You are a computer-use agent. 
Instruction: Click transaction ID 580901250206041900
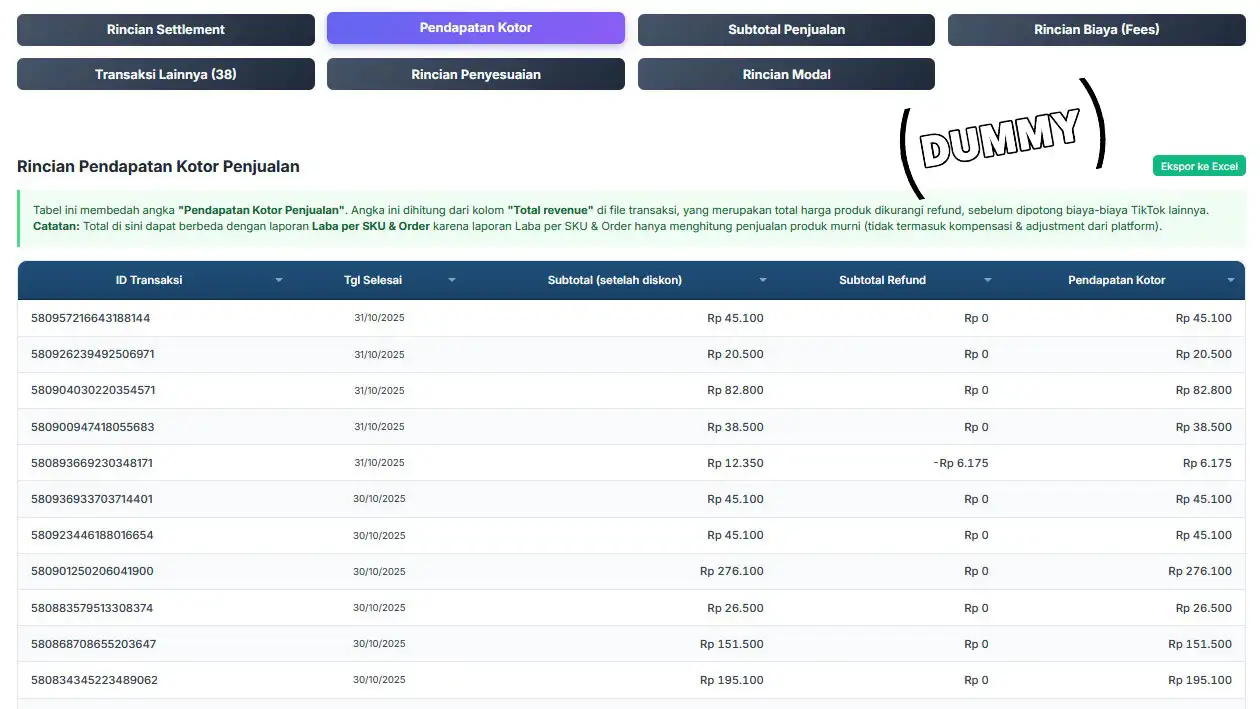point(92,571)
